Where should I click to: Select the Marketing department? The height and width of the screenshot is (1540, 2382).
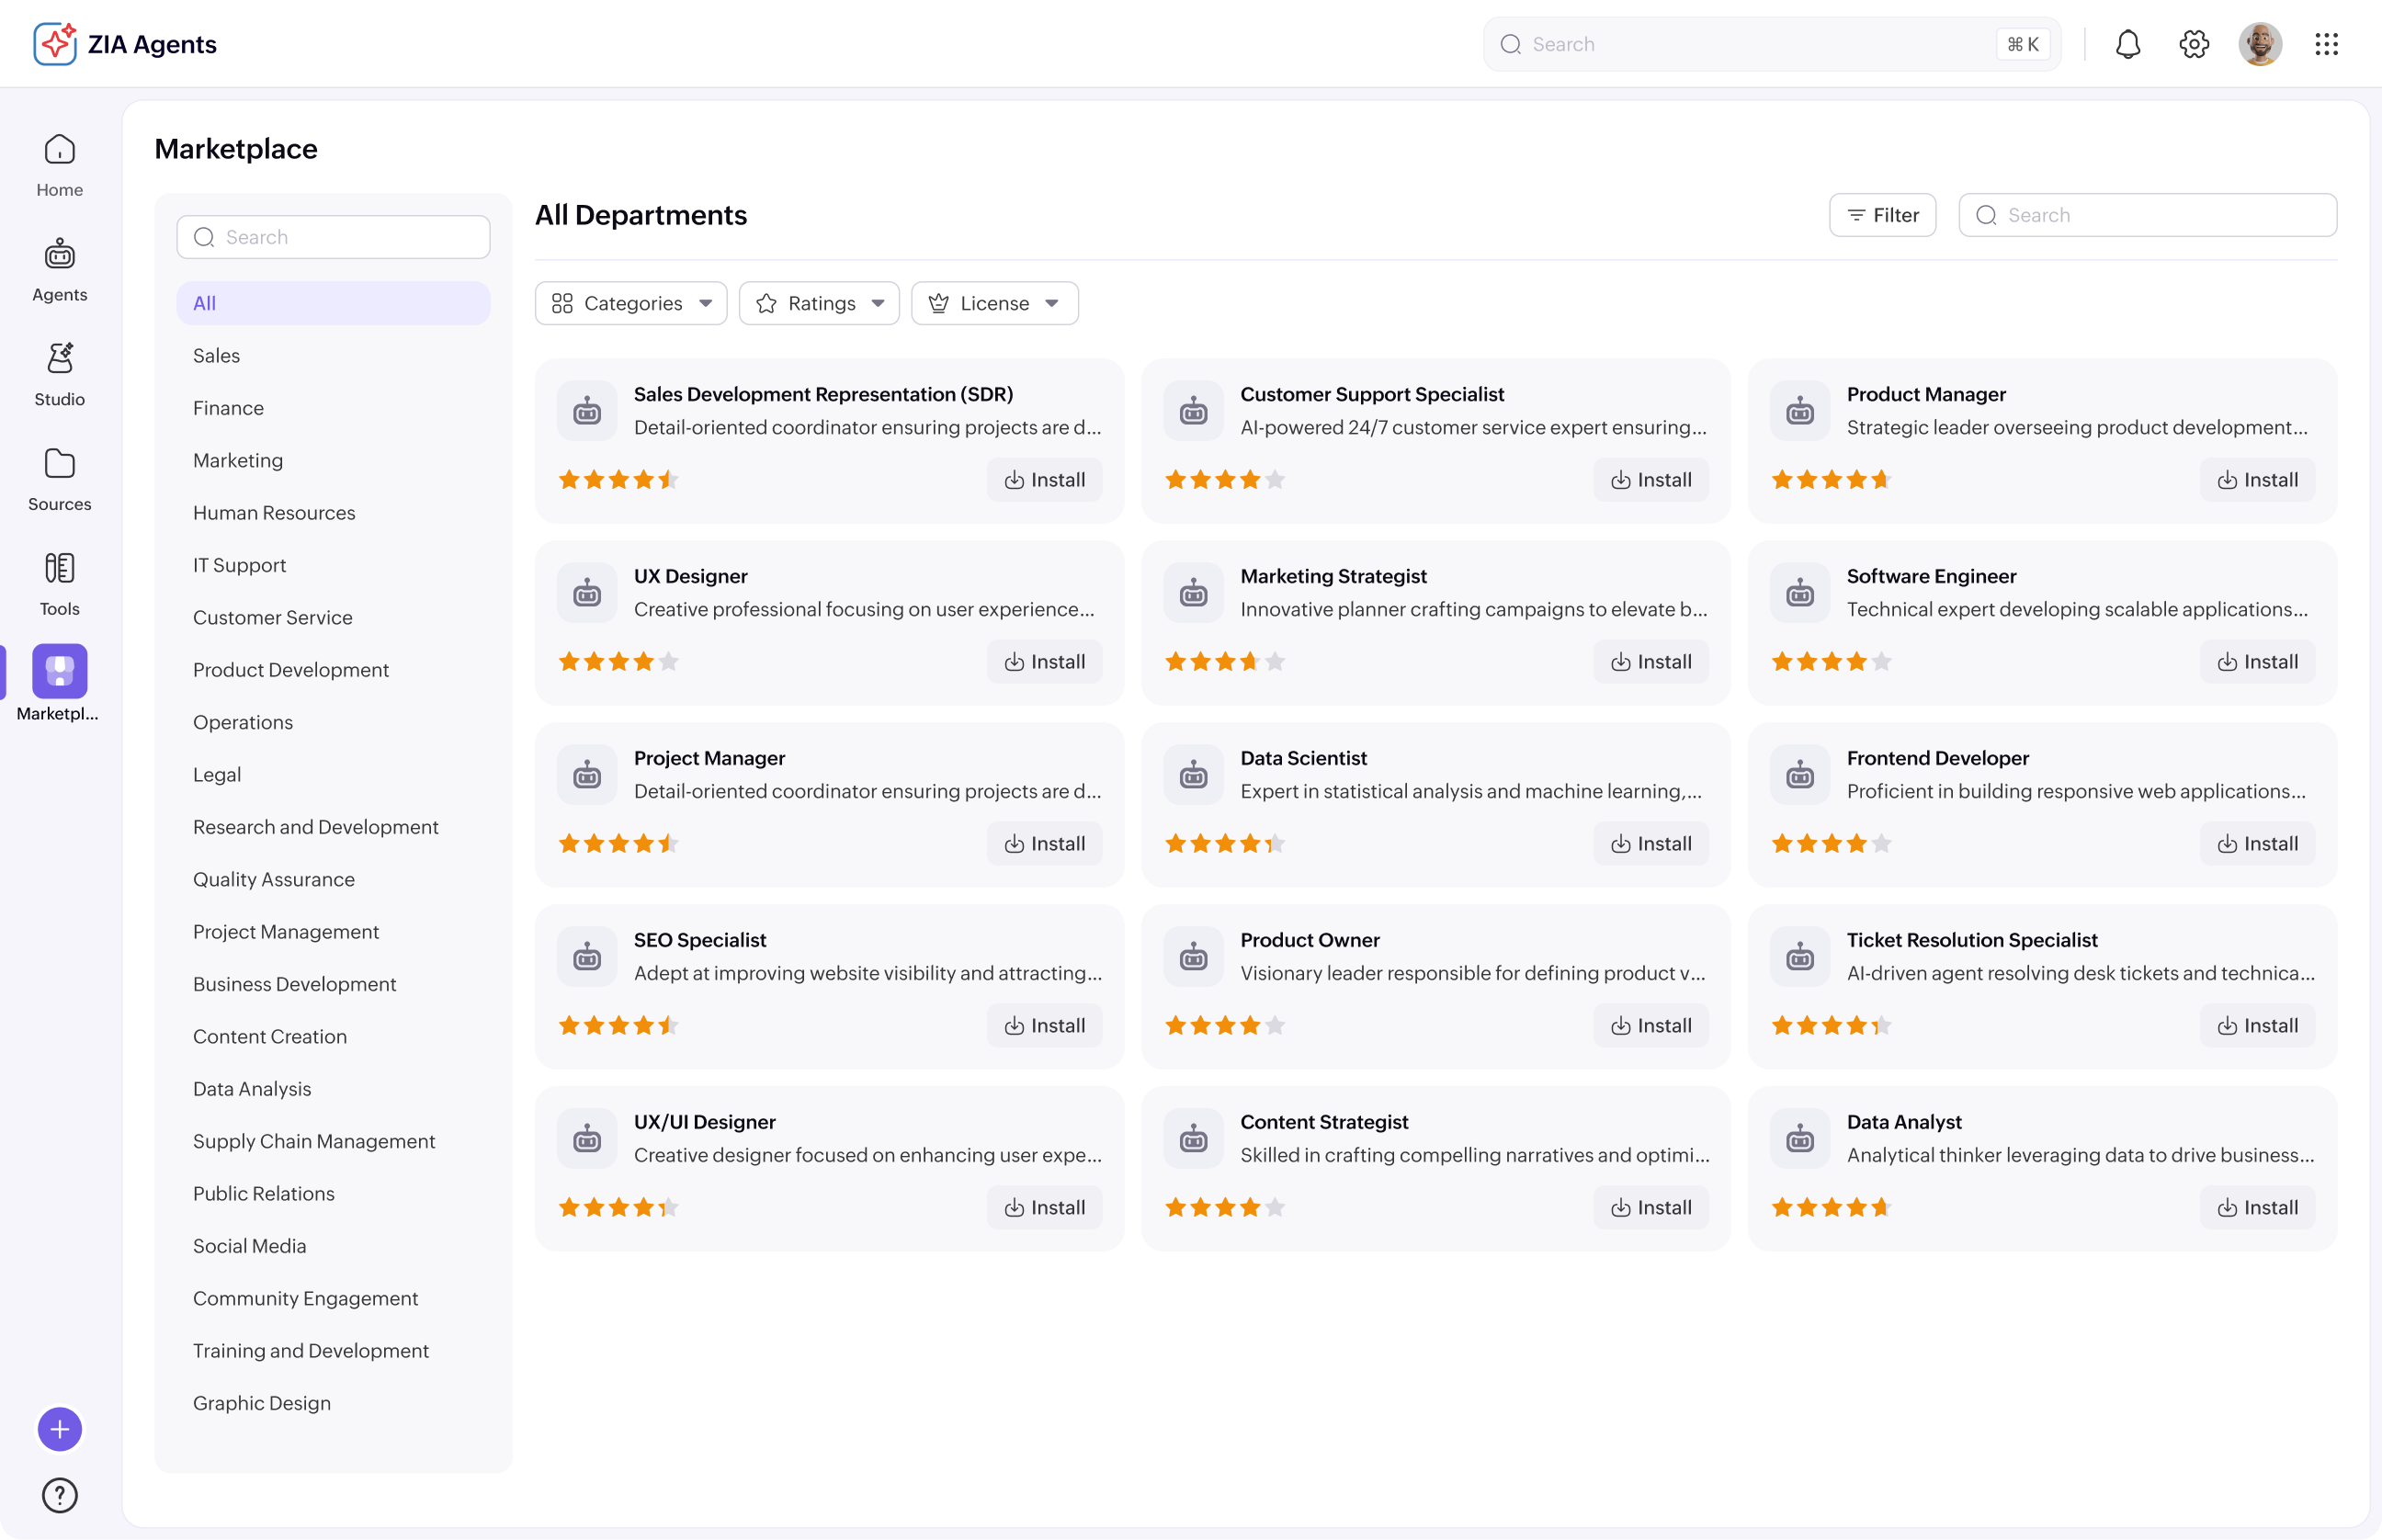[x=333, y=460]
